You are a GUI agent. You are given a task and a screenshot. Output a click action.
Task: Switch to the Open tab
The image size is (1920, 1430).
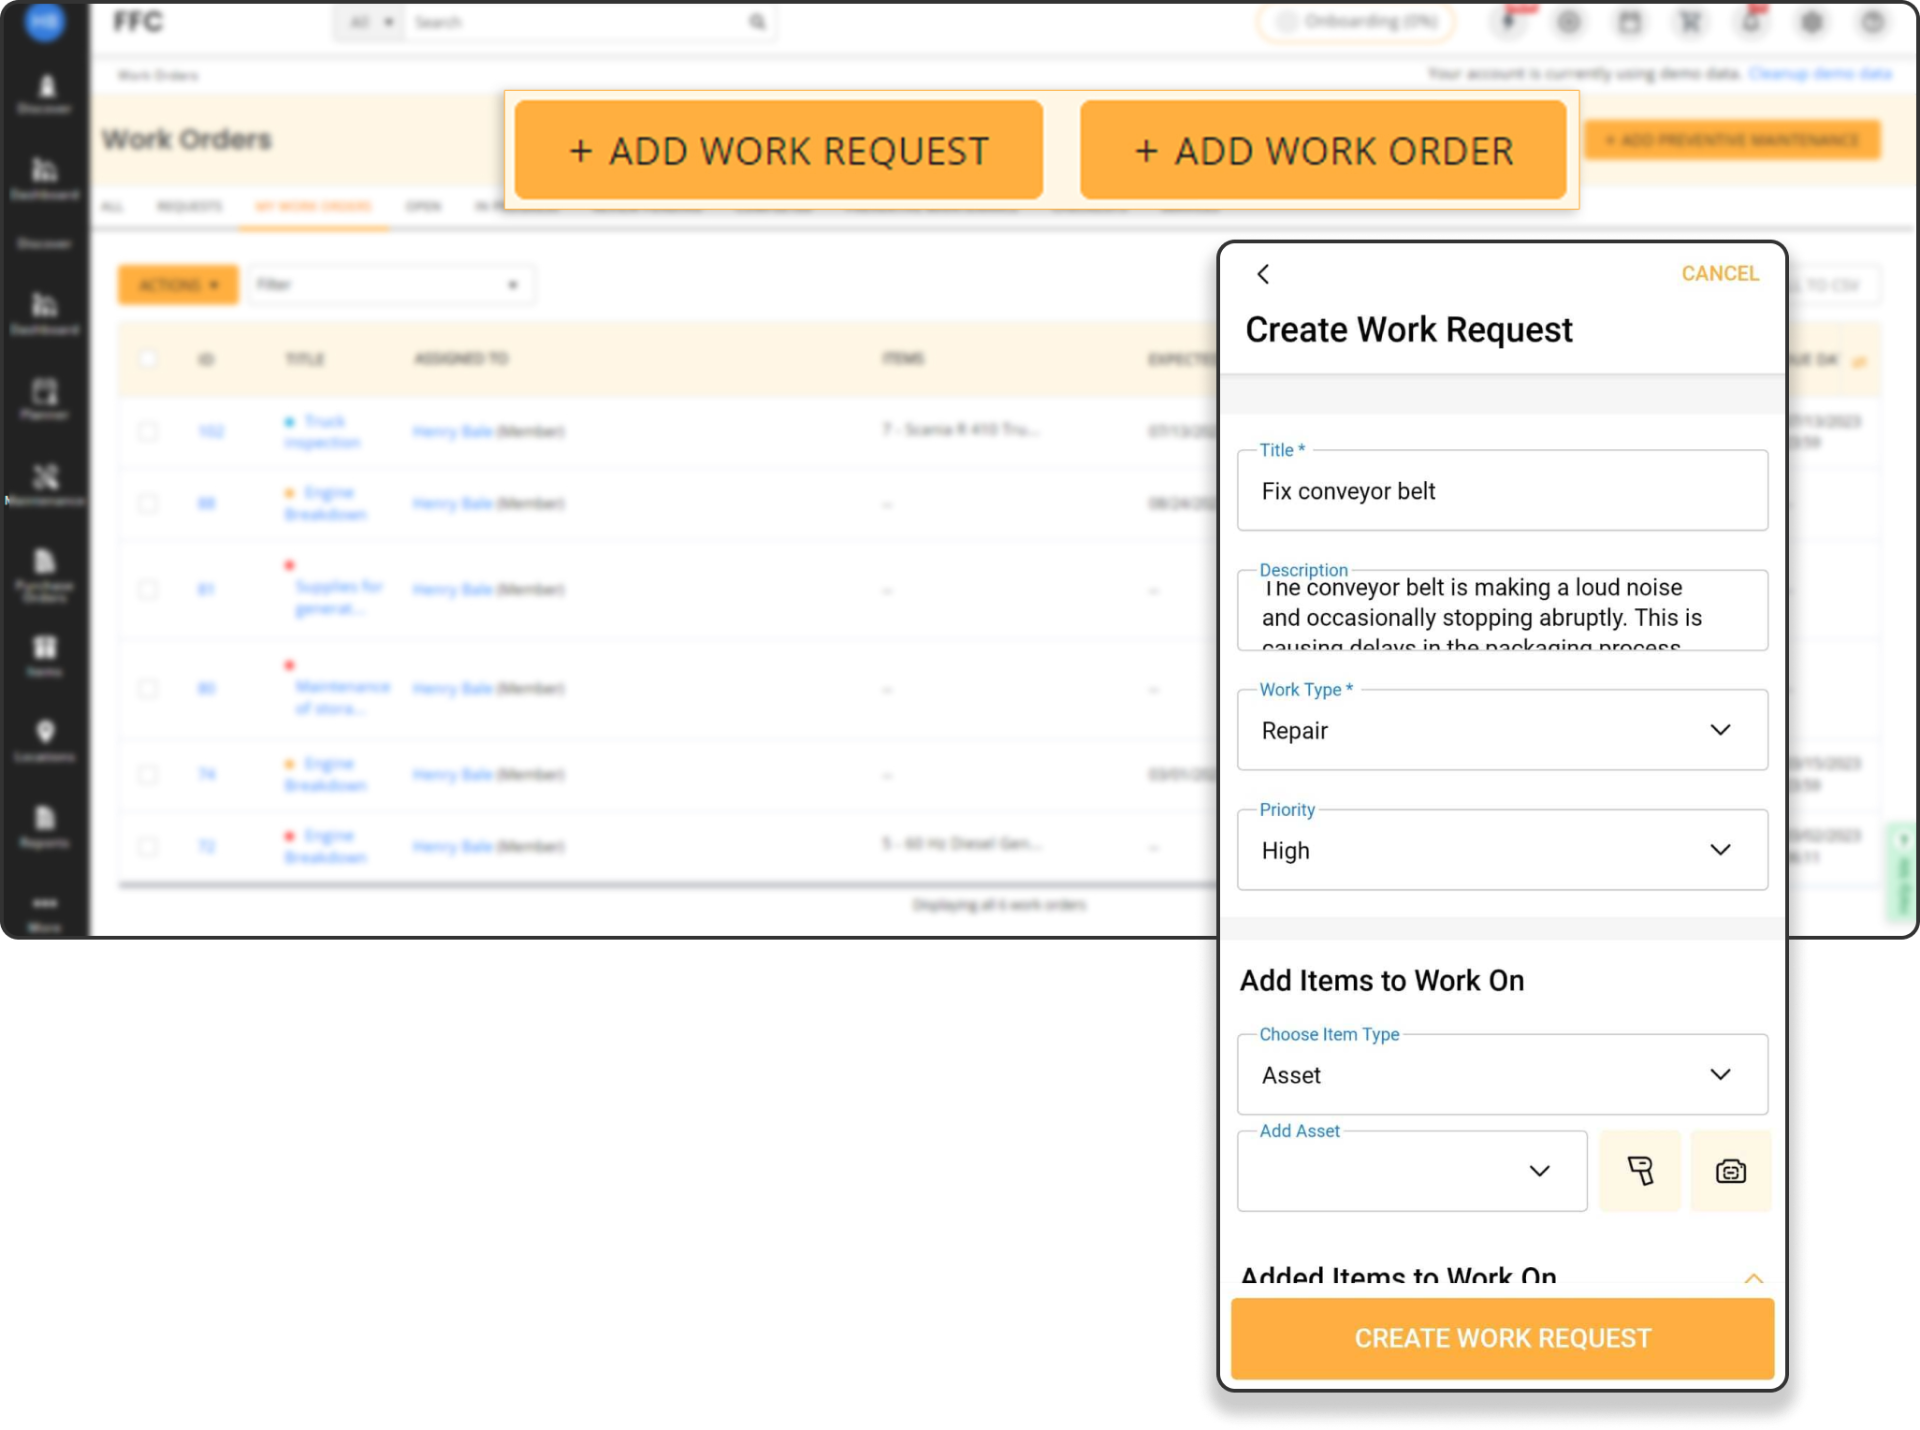(x=423, y=207)
